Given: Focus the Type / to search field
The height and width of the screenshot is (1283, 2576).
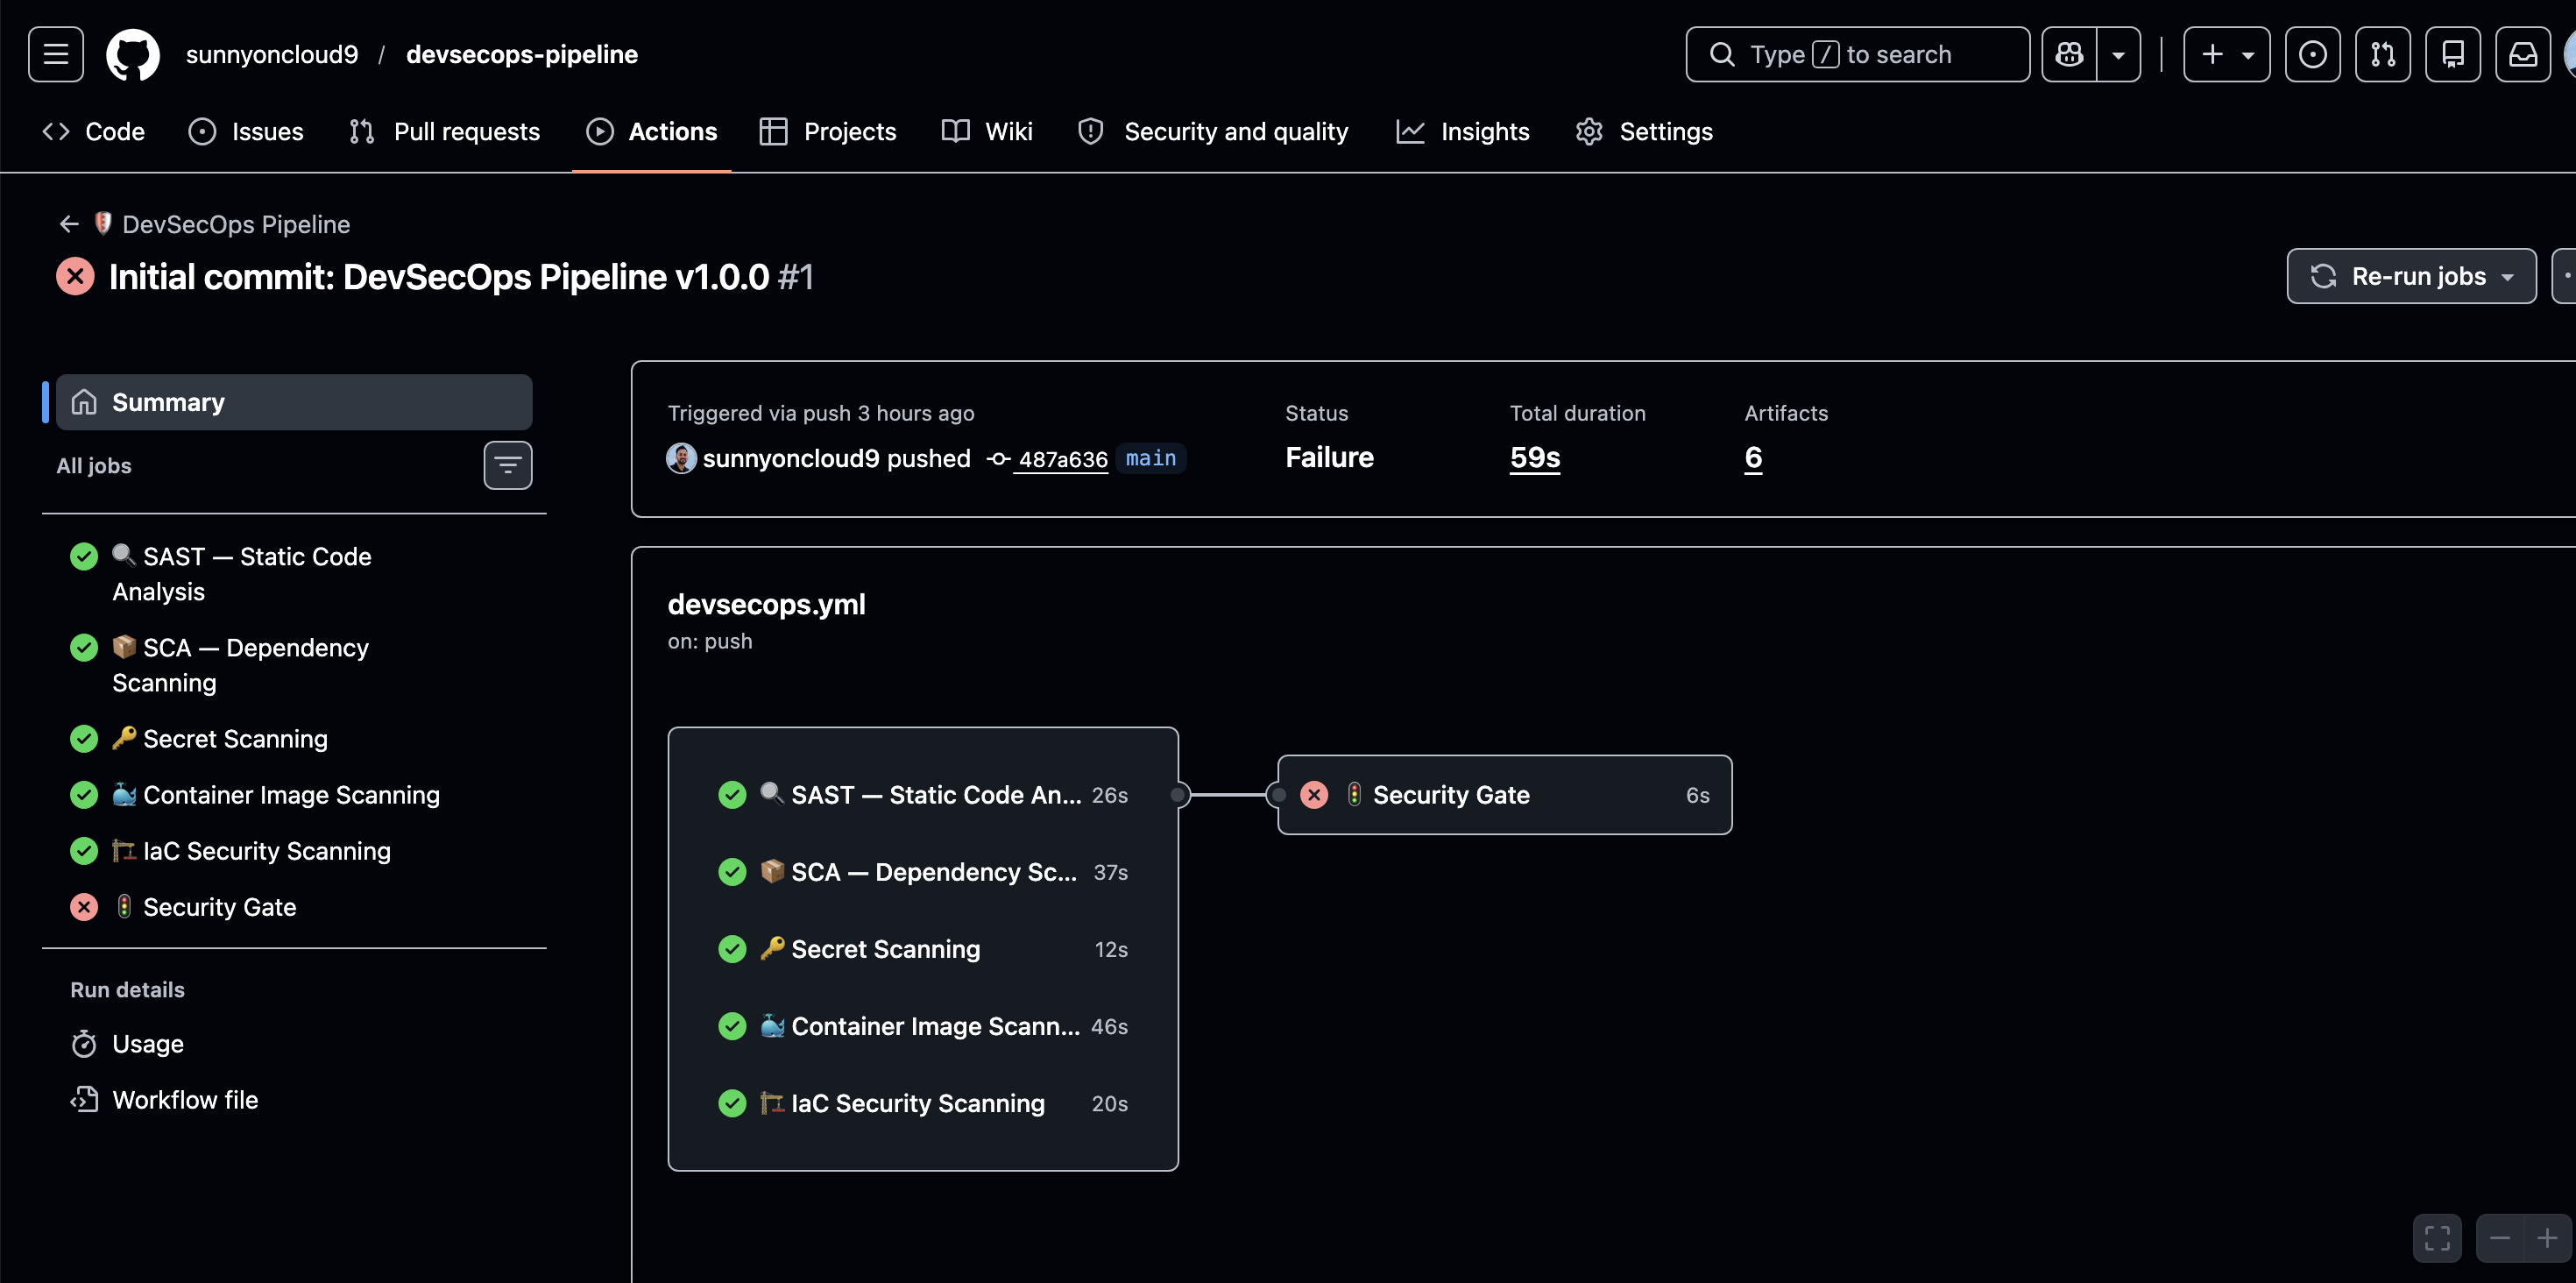Looking at the screenshot, I should click(1857, 54).
